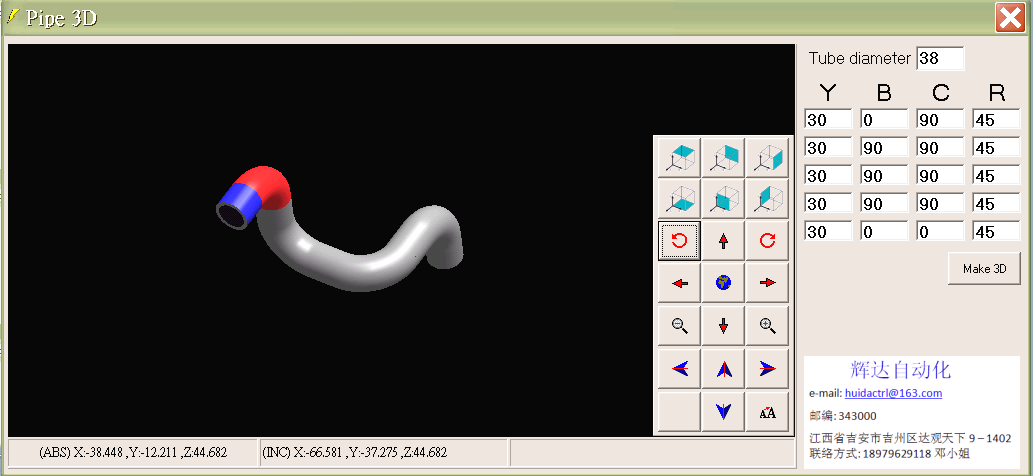Click the AA text icon

tap(767, 412)
